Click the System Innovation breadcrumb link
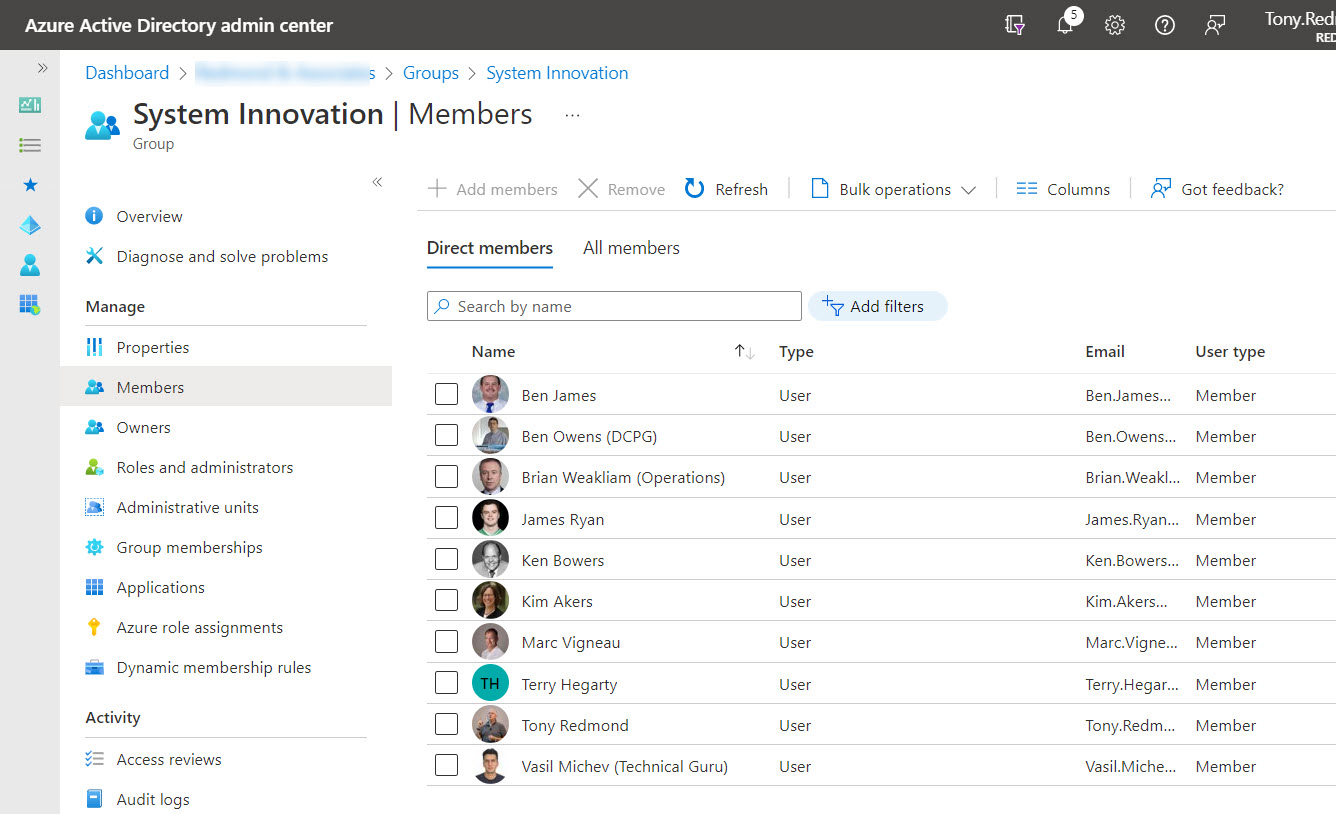Screen dimensions: 1336x814 (557, 73)
